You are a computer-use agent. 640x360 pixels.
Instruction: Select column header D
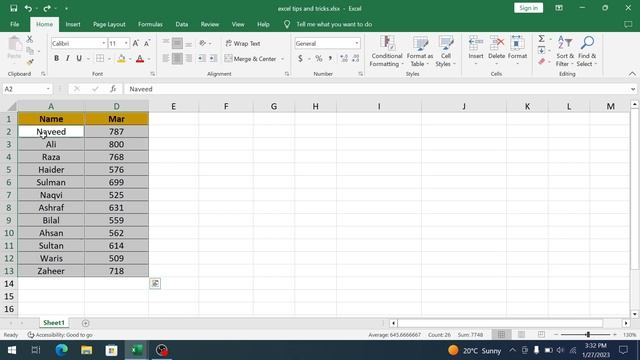click(116, 106)
